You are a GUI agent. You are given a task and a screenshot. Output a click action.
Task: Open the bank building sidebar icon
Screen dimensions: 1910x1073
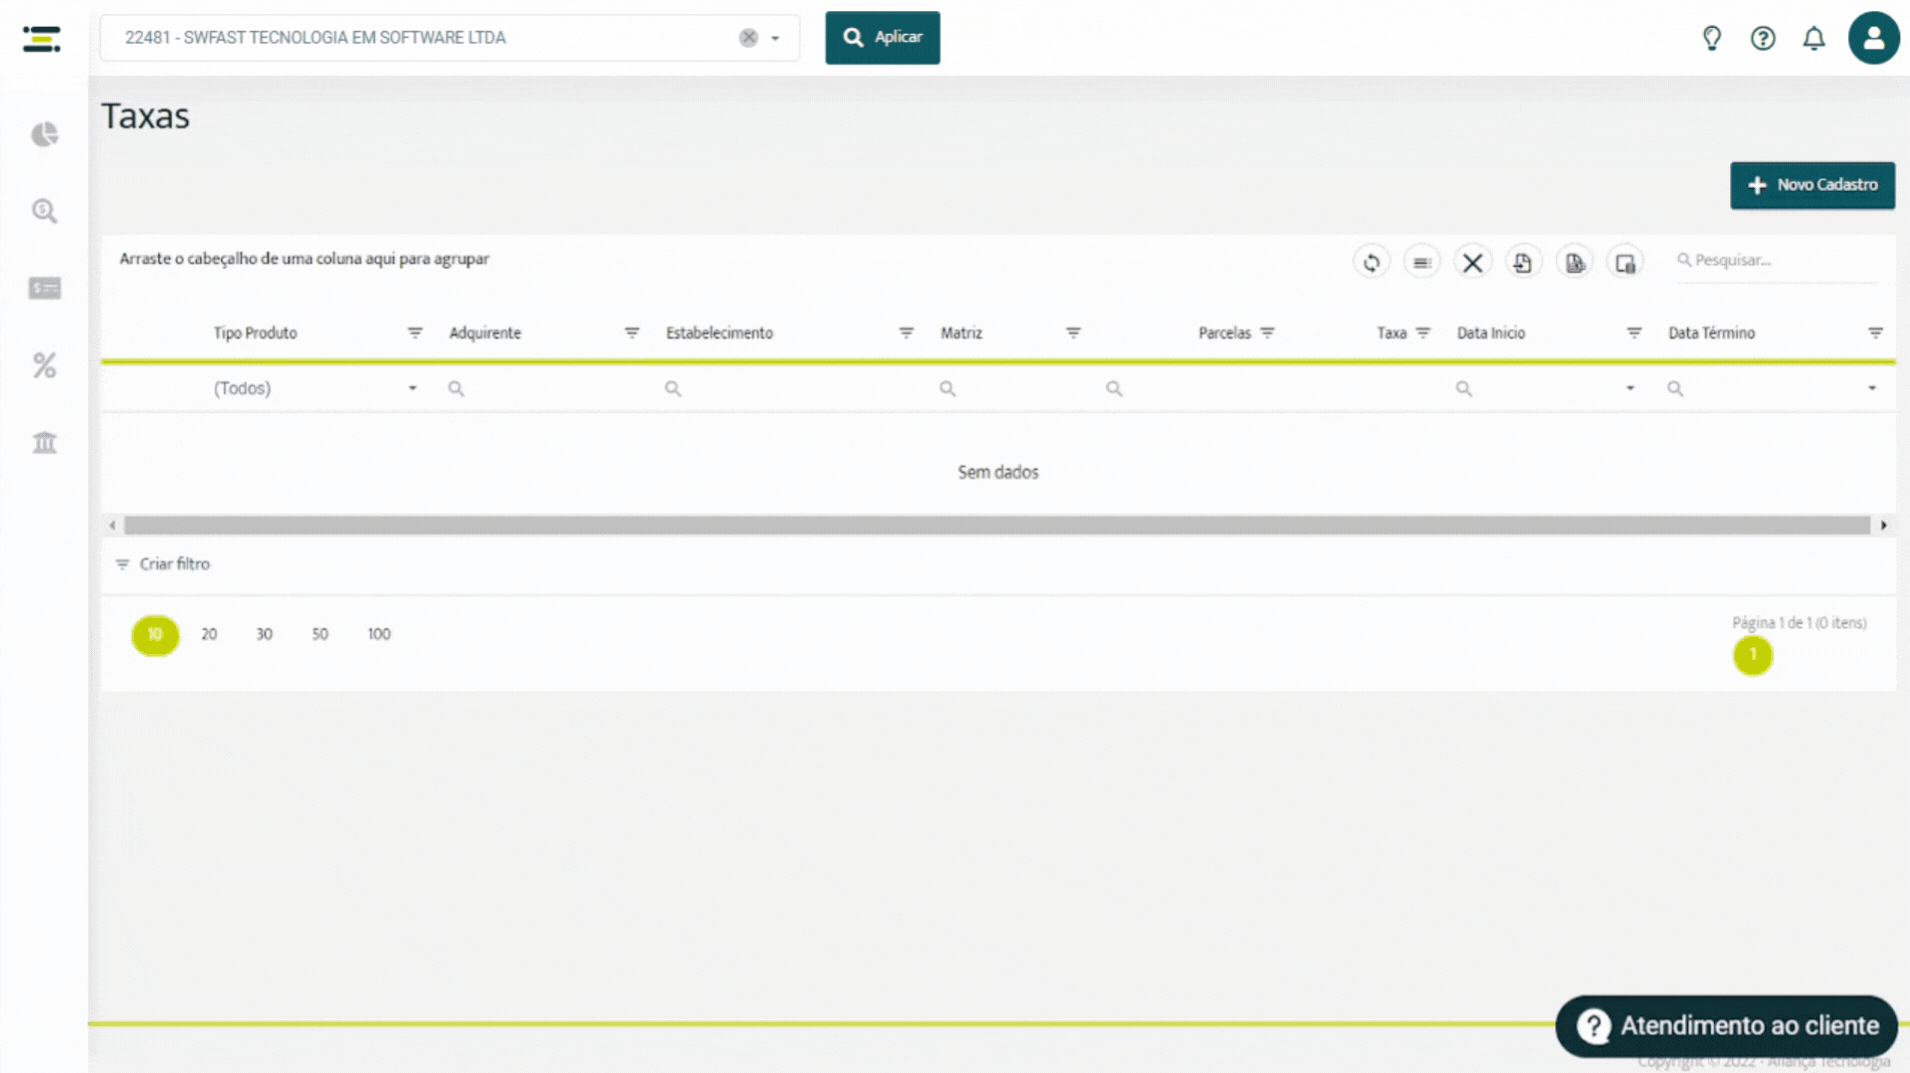(x=44, y=442)
